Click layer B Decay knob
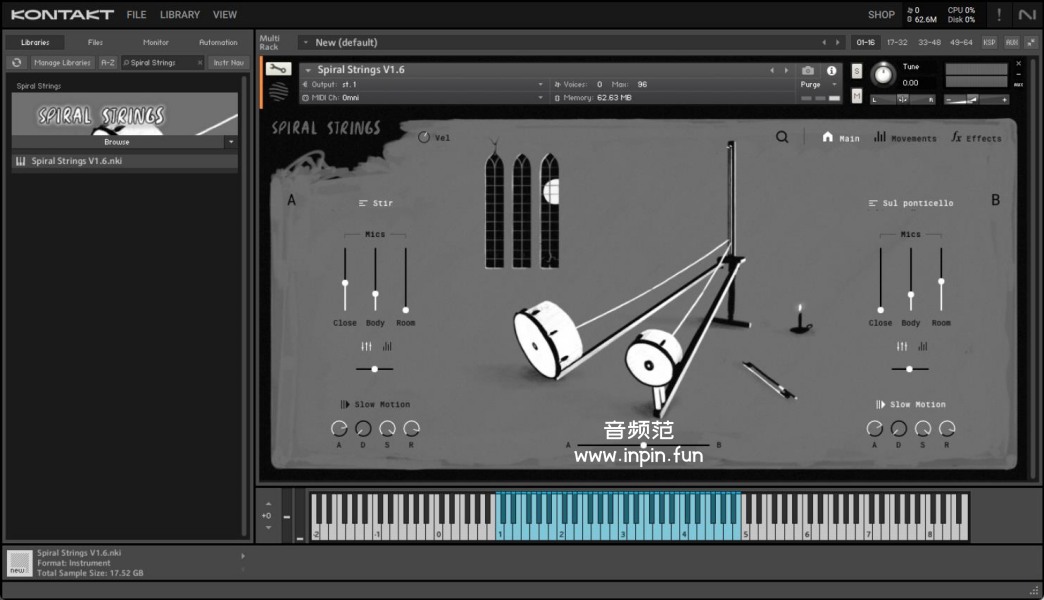 (898, 428)
